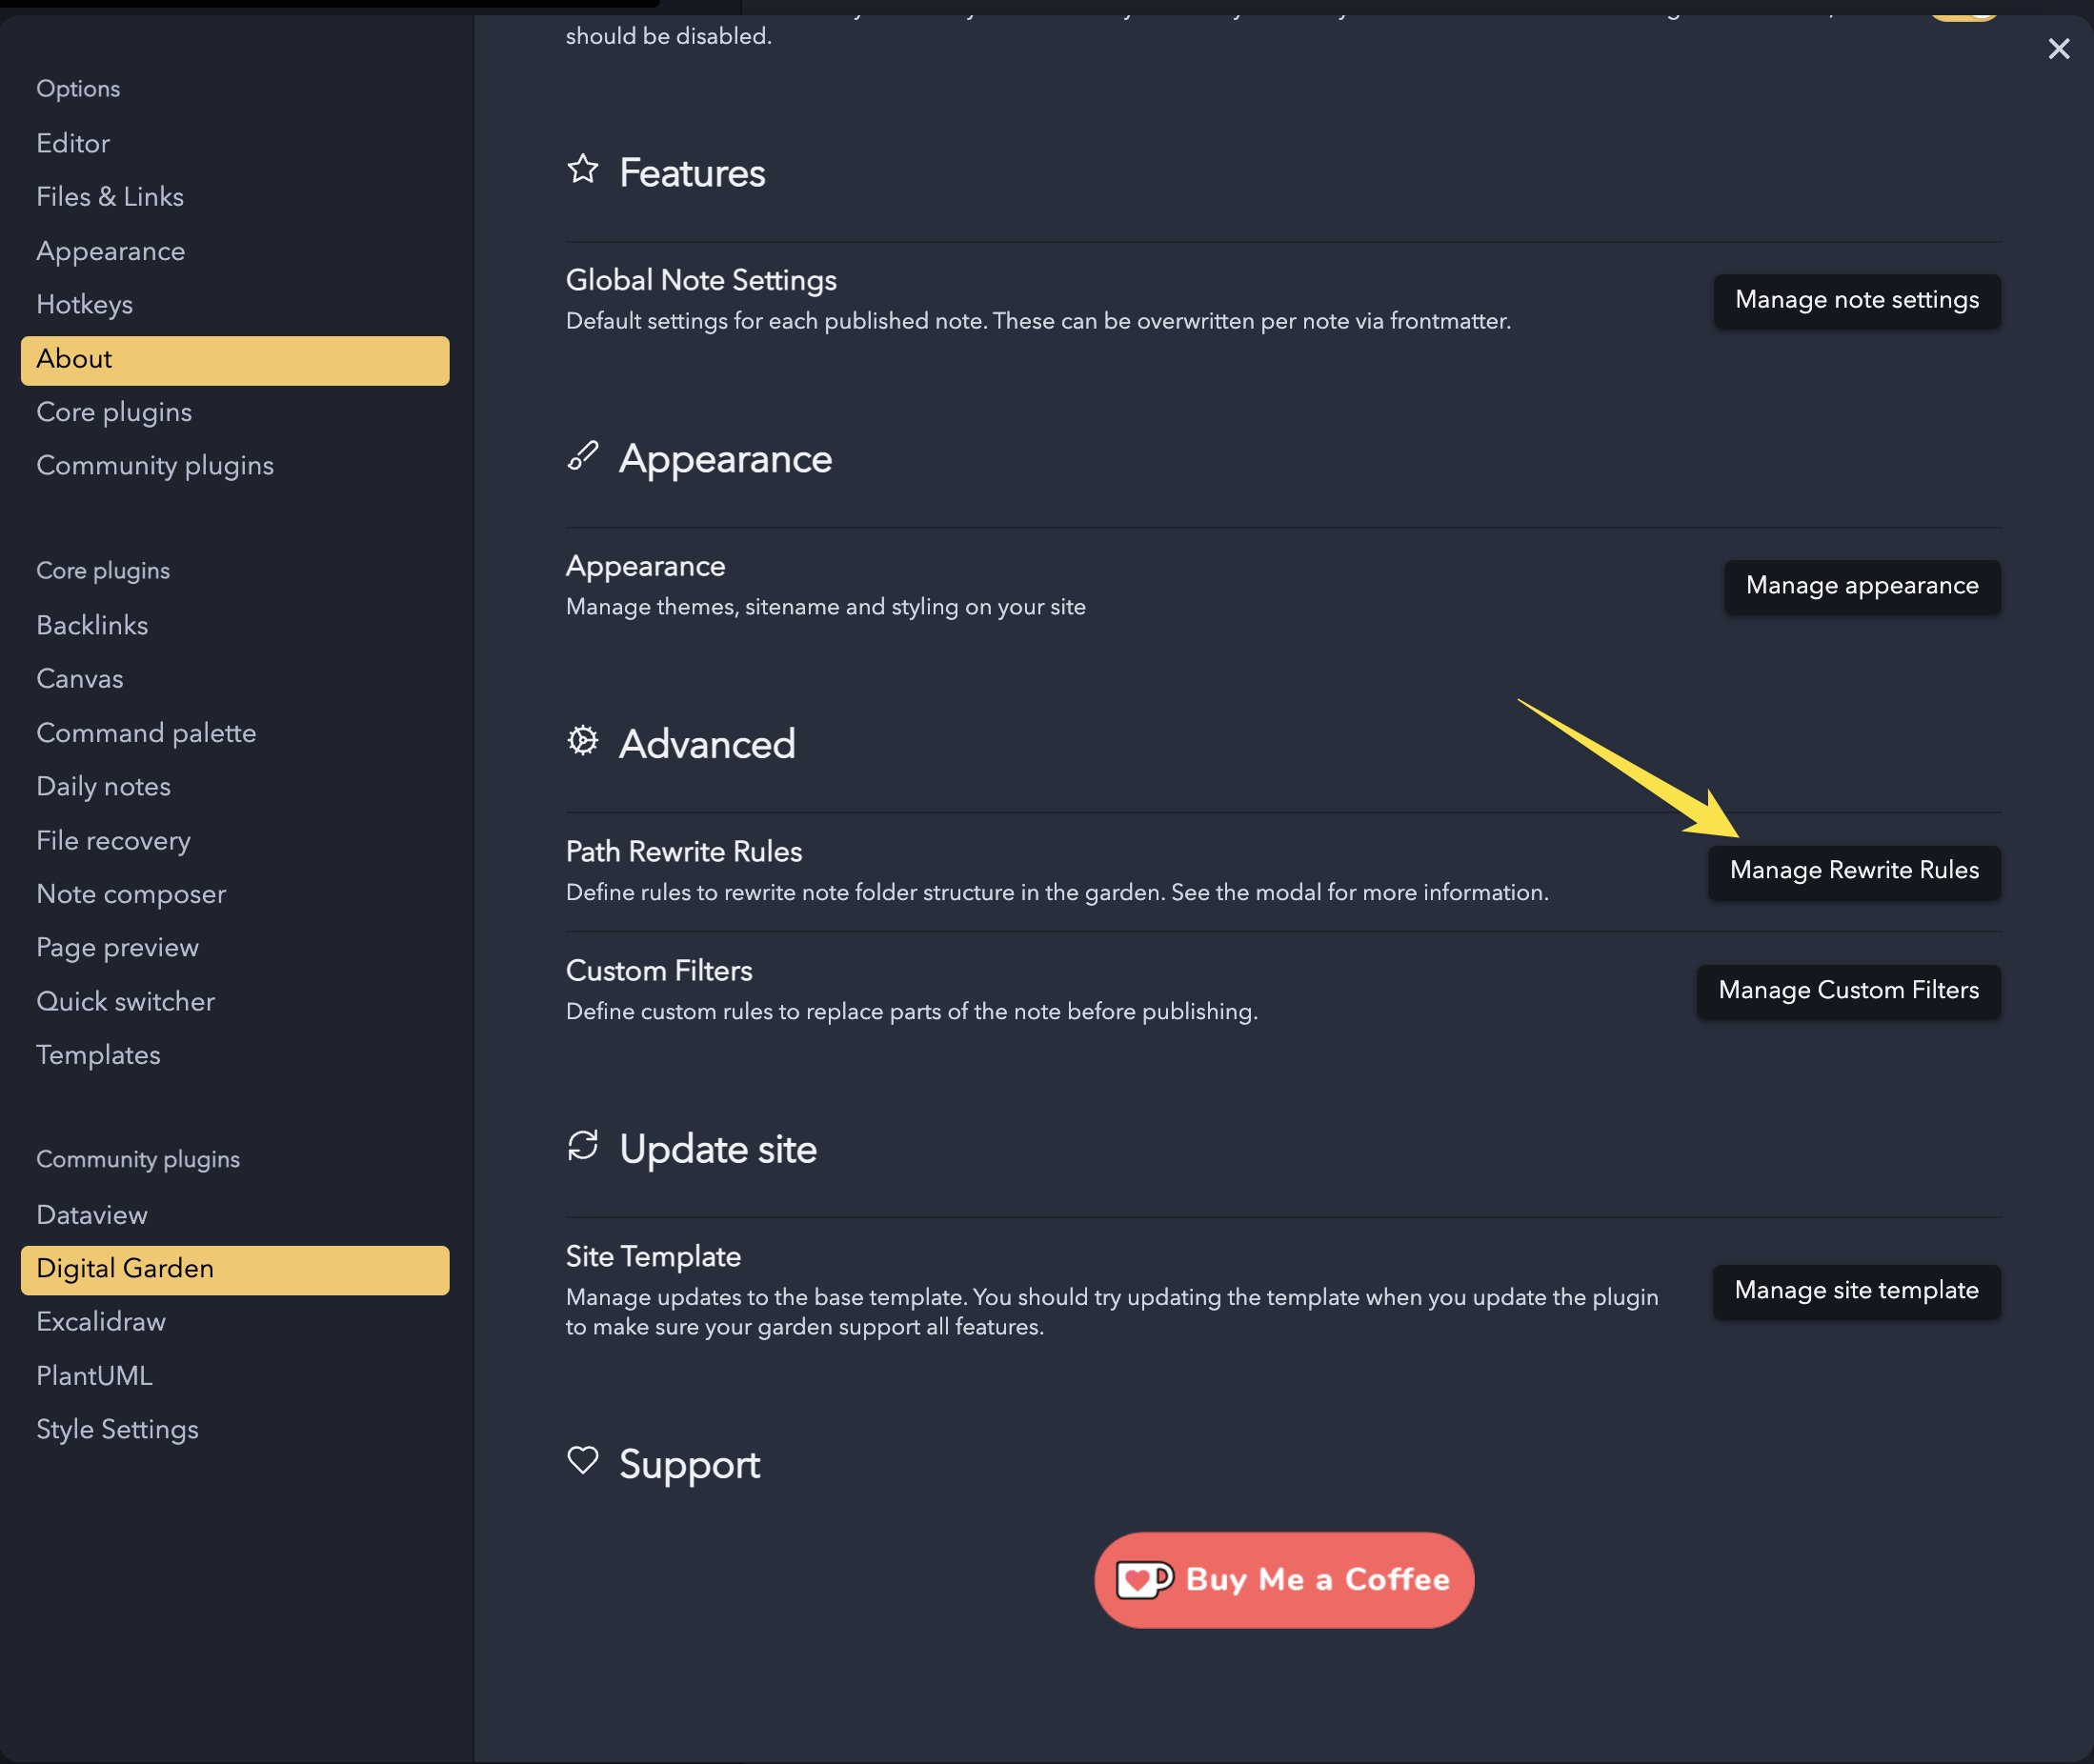Click the heart icon beside Support

582,1461
